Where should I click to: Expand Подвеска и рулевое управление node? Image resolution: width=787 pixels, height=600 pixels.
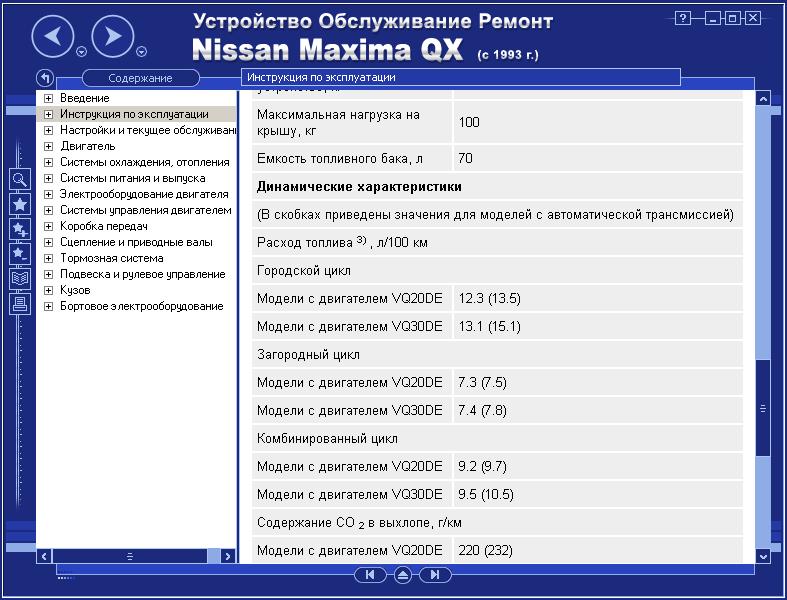click(x=48, y=275)
